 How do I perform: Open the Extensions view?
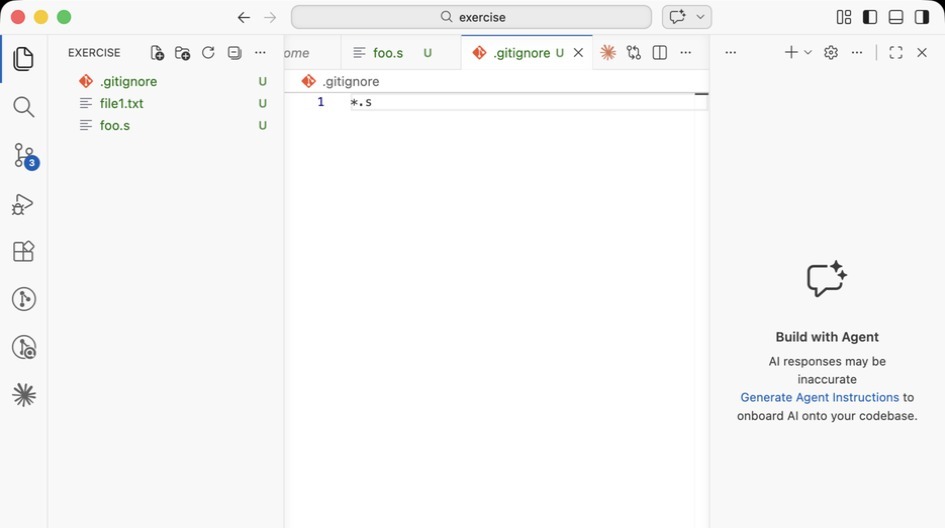coord(23,251)
